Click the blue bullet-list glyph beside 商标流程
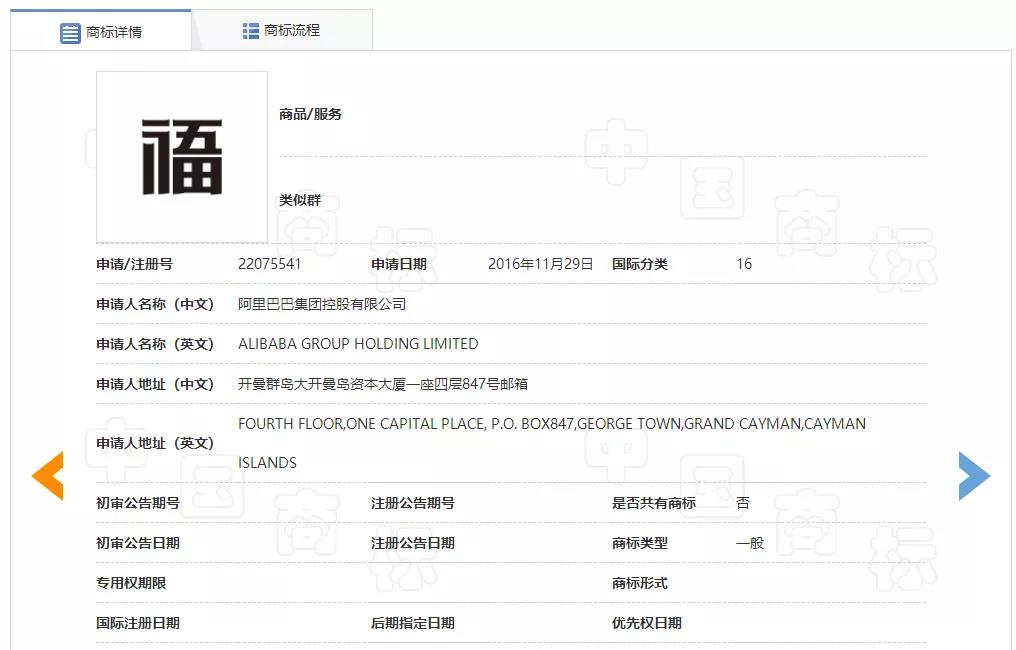Viewport: 1016px width, 650px height. (248, 29)
